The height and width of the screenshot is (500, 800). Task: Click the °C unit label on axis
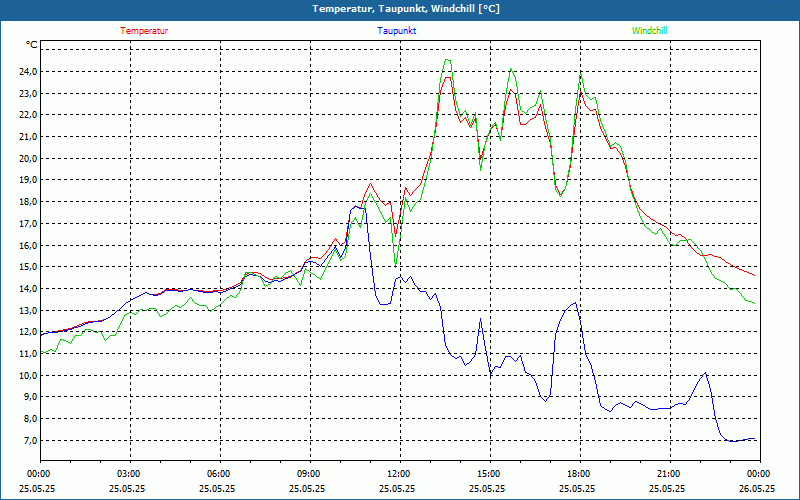[32, 45]
